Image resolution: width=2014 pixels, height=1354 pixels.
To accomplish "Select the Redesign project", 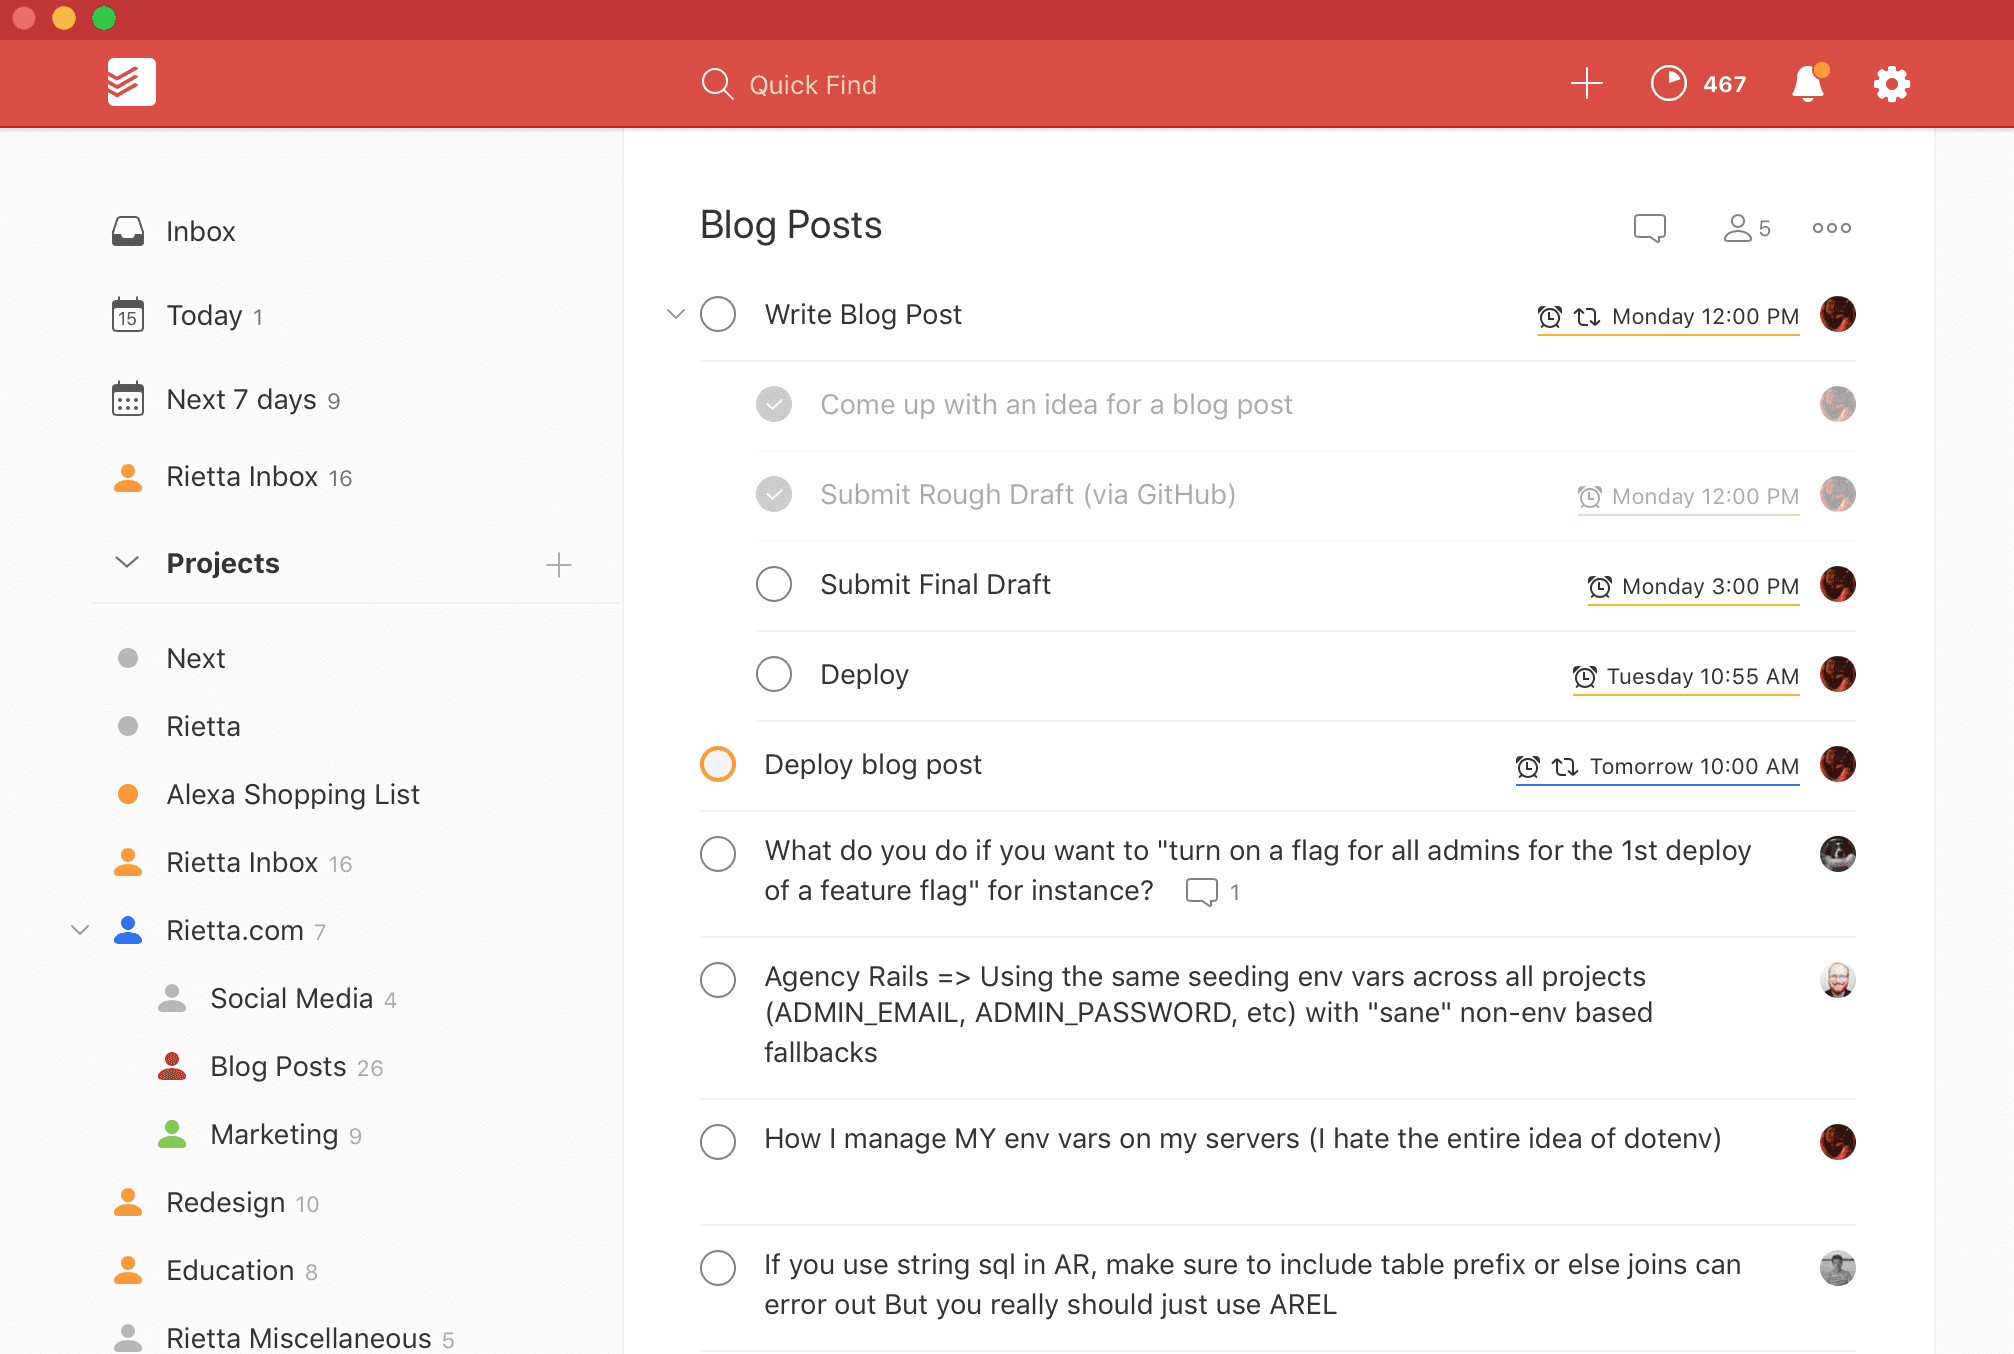I will (x=225, y=1202).
